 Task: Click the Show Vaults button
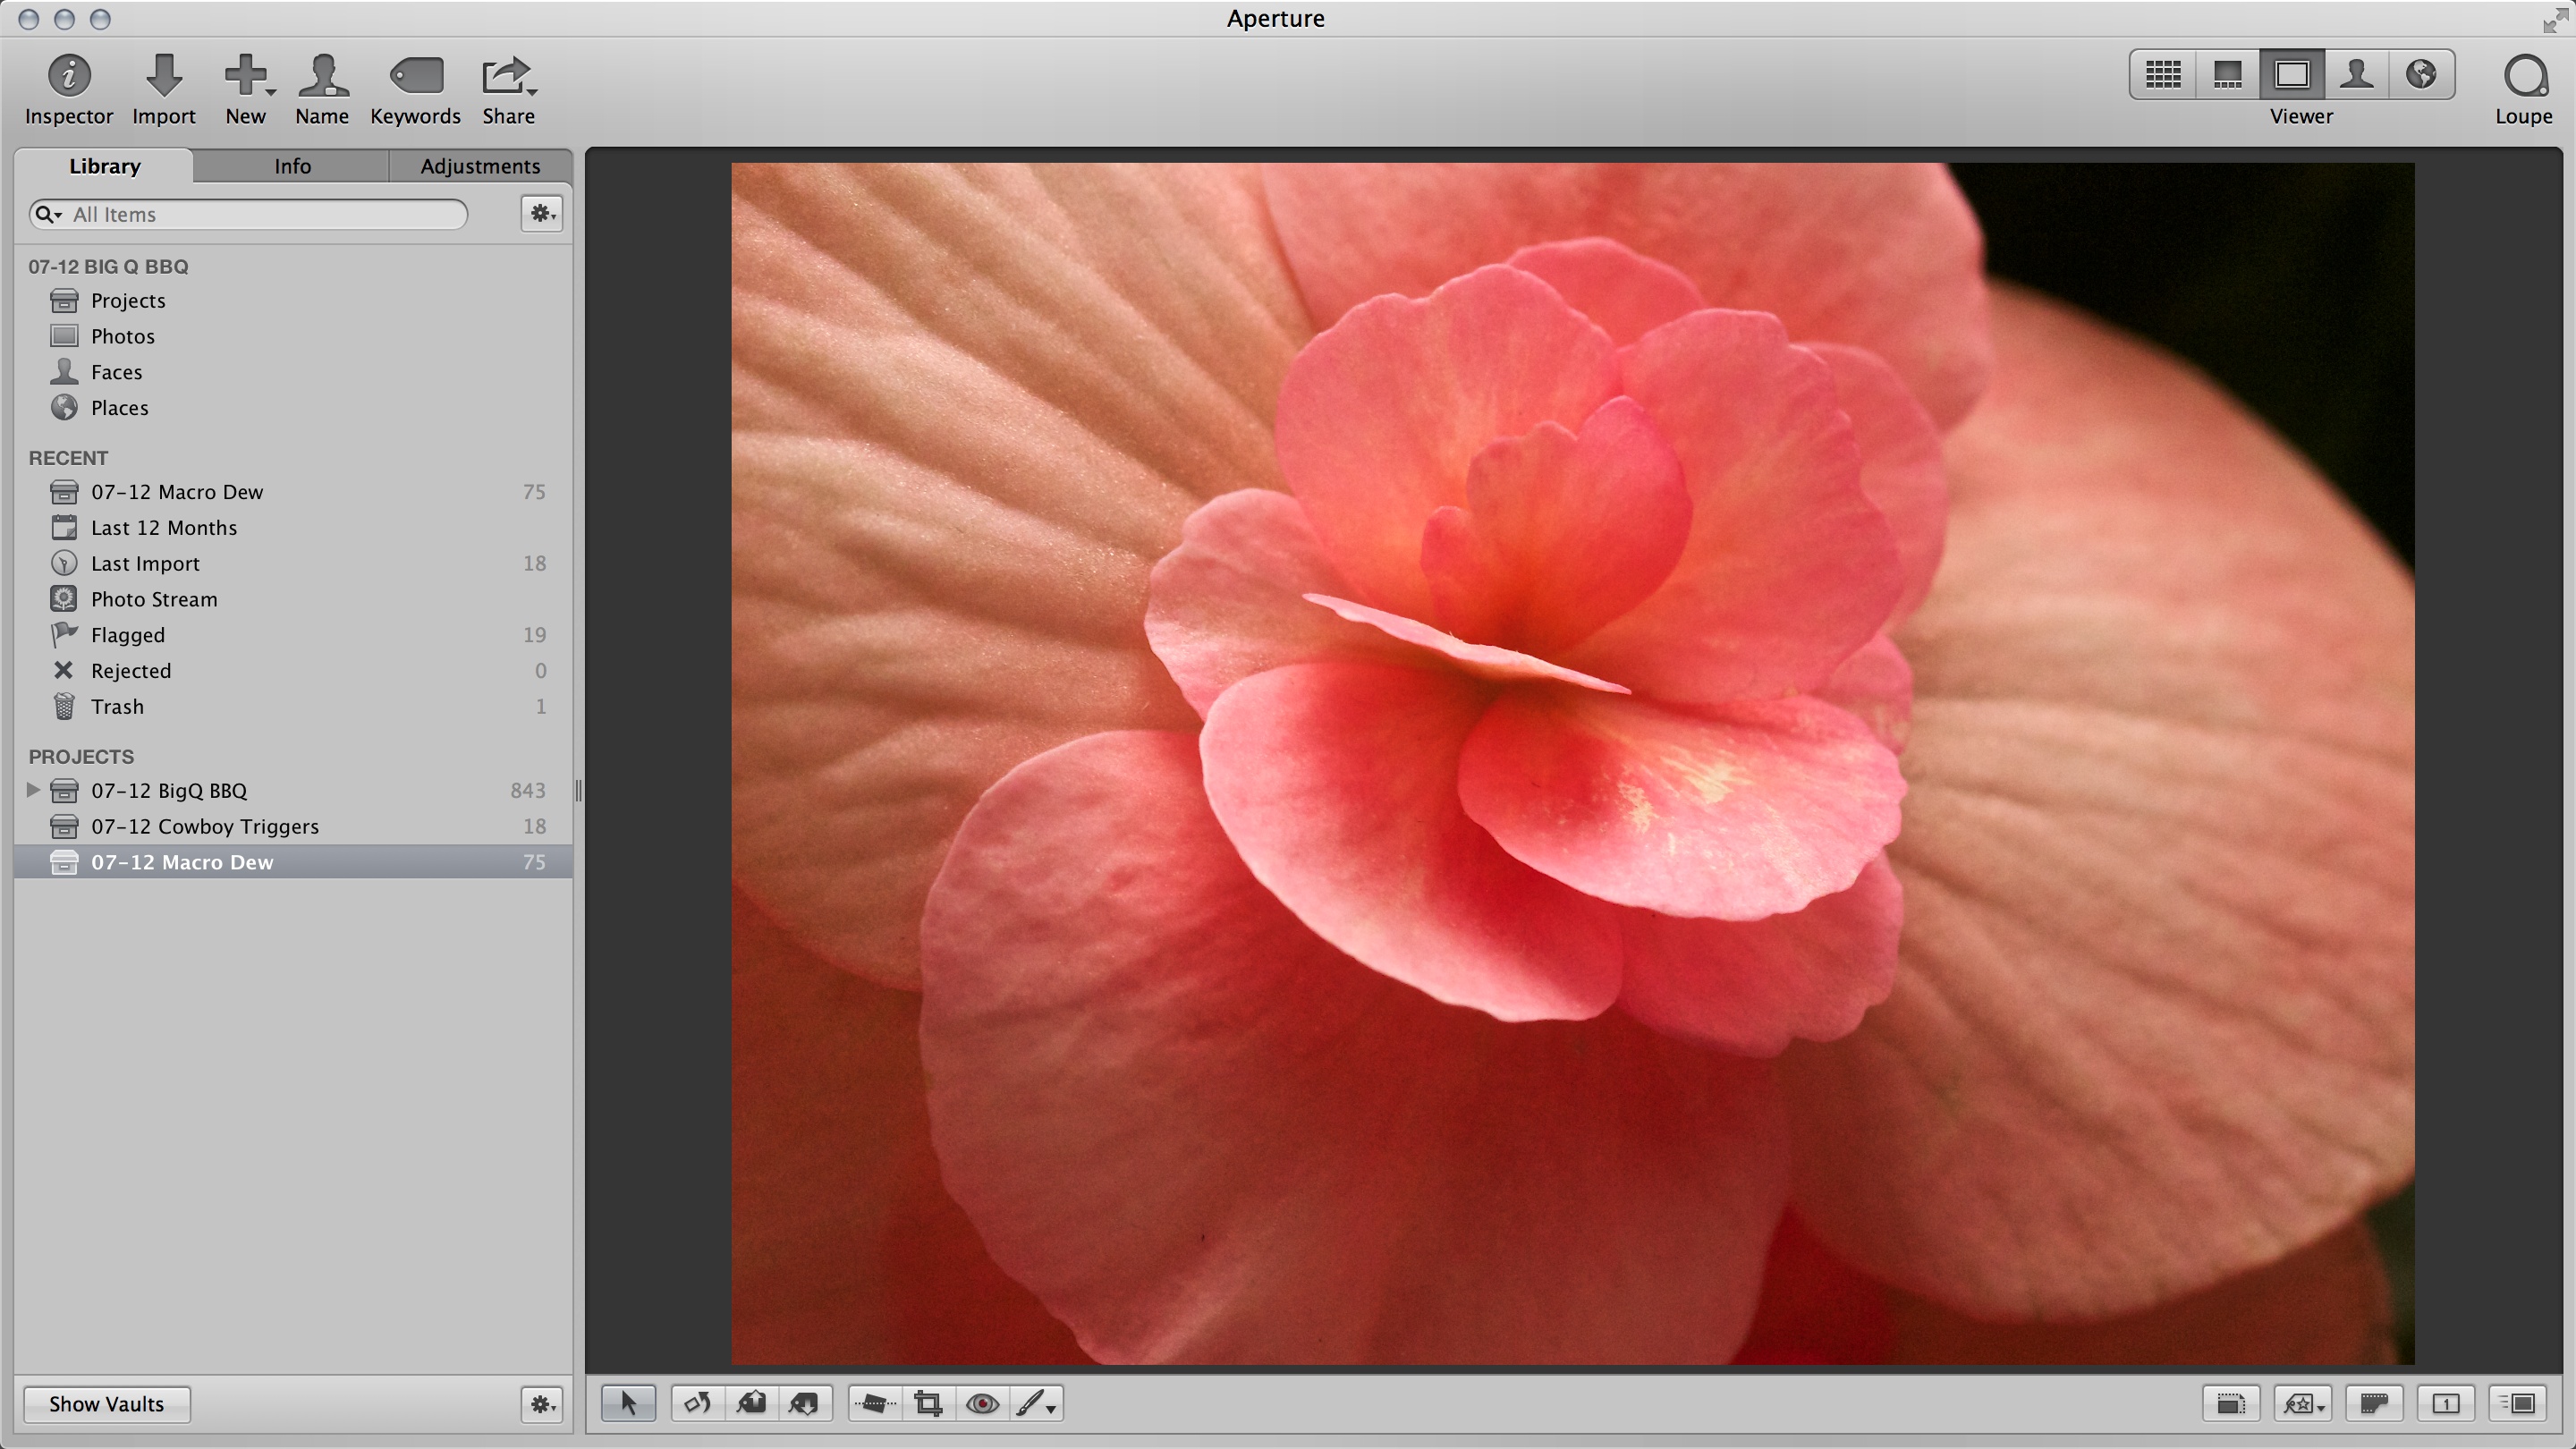[x=106, y=1403]
